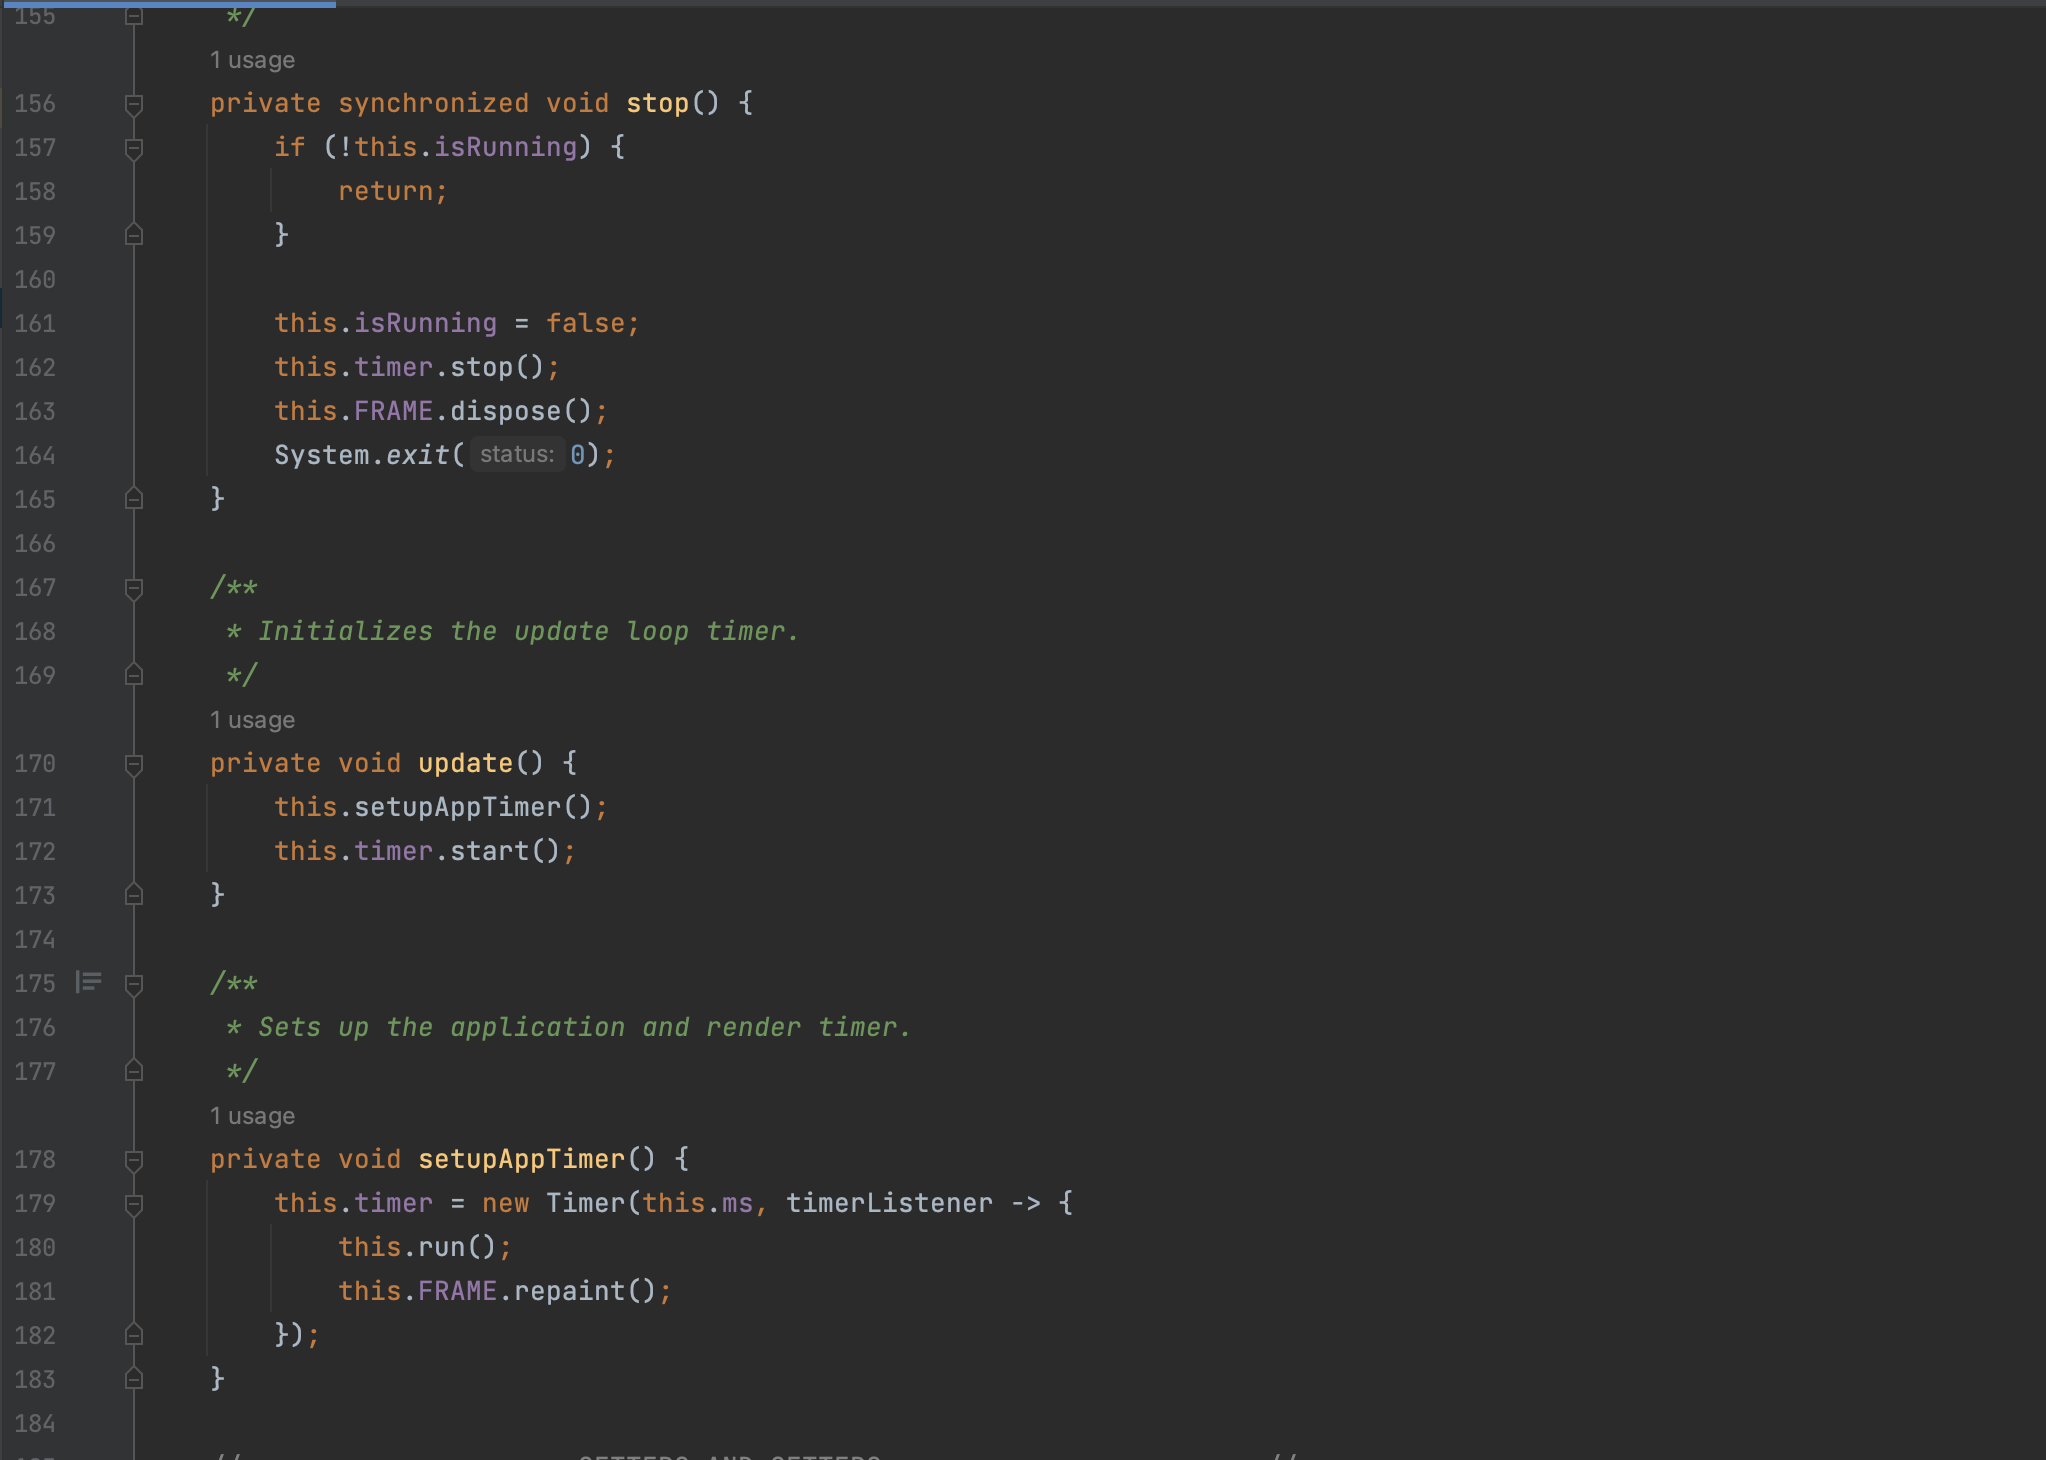Collapse the stop() method via its fold arrow
This screenshot has width=2046, height=1460.
[133, 103]
